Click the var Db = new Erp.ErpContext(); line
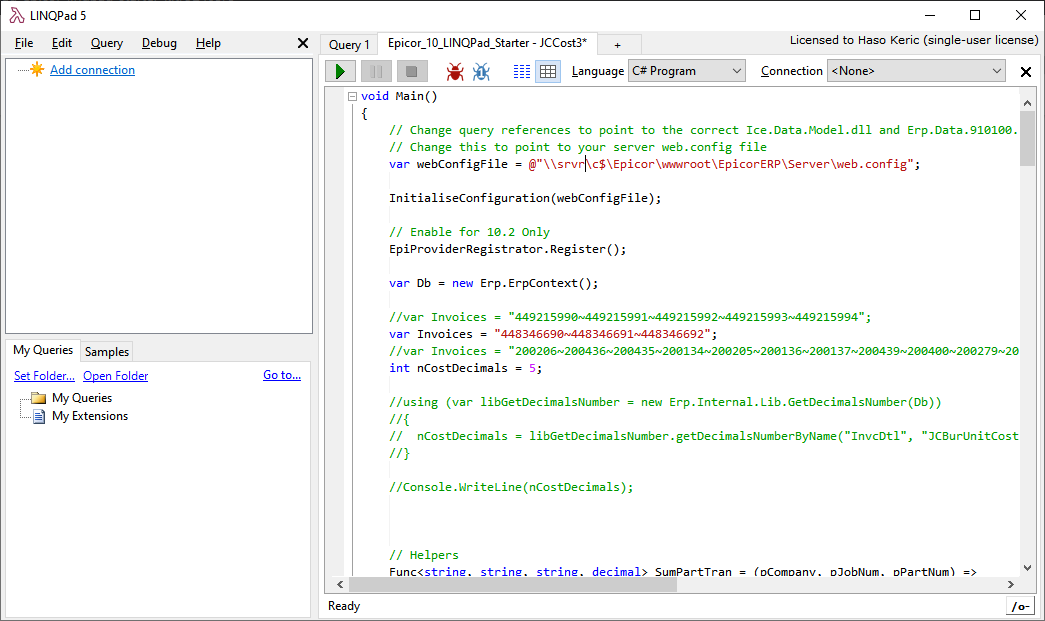1045x621 pixels. coord(494,283)
